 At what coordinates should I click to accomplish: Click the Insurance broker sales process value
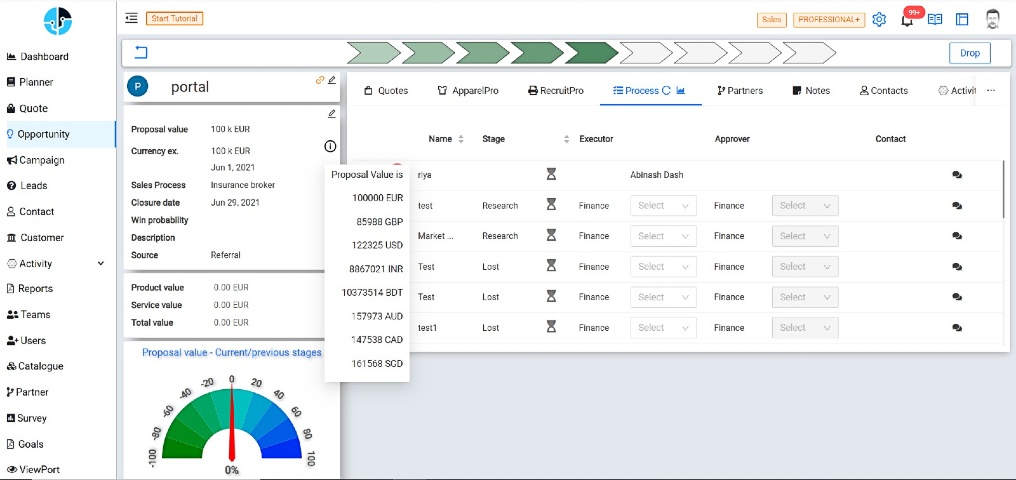[x=243, y=185]
